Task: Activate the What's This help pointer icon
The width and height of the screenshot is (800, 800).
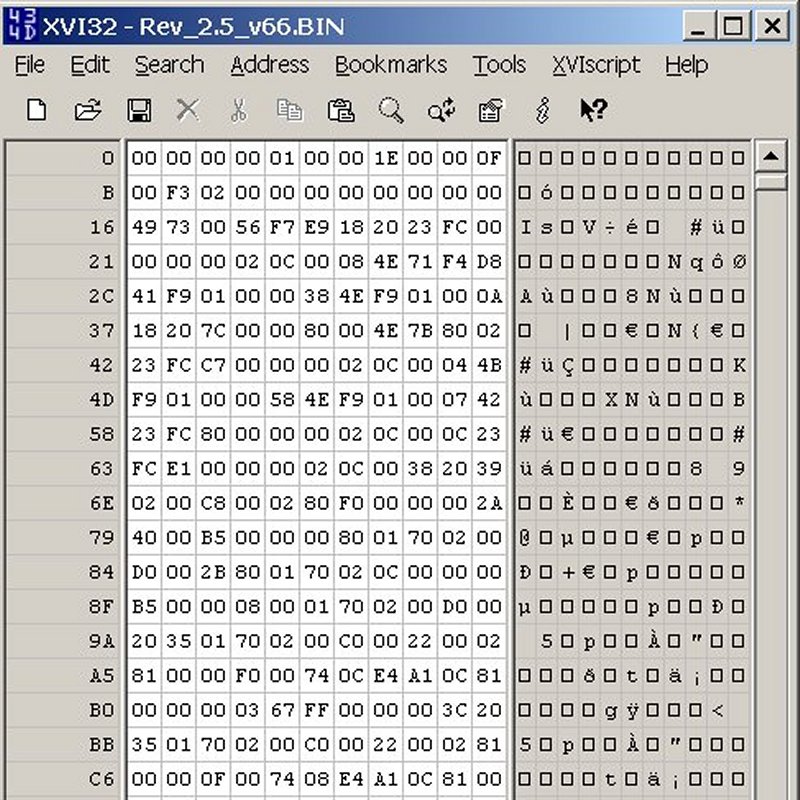Action: coord(593,110)
